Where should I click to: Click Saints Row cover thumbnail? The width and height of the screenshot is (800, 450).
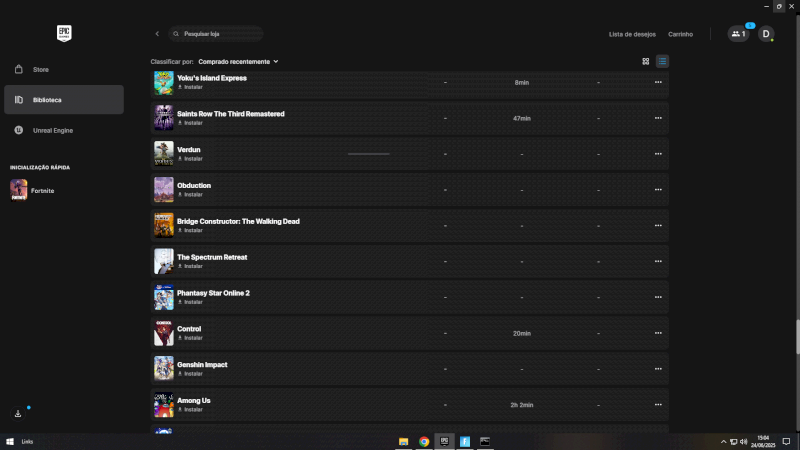click(164, 118)
